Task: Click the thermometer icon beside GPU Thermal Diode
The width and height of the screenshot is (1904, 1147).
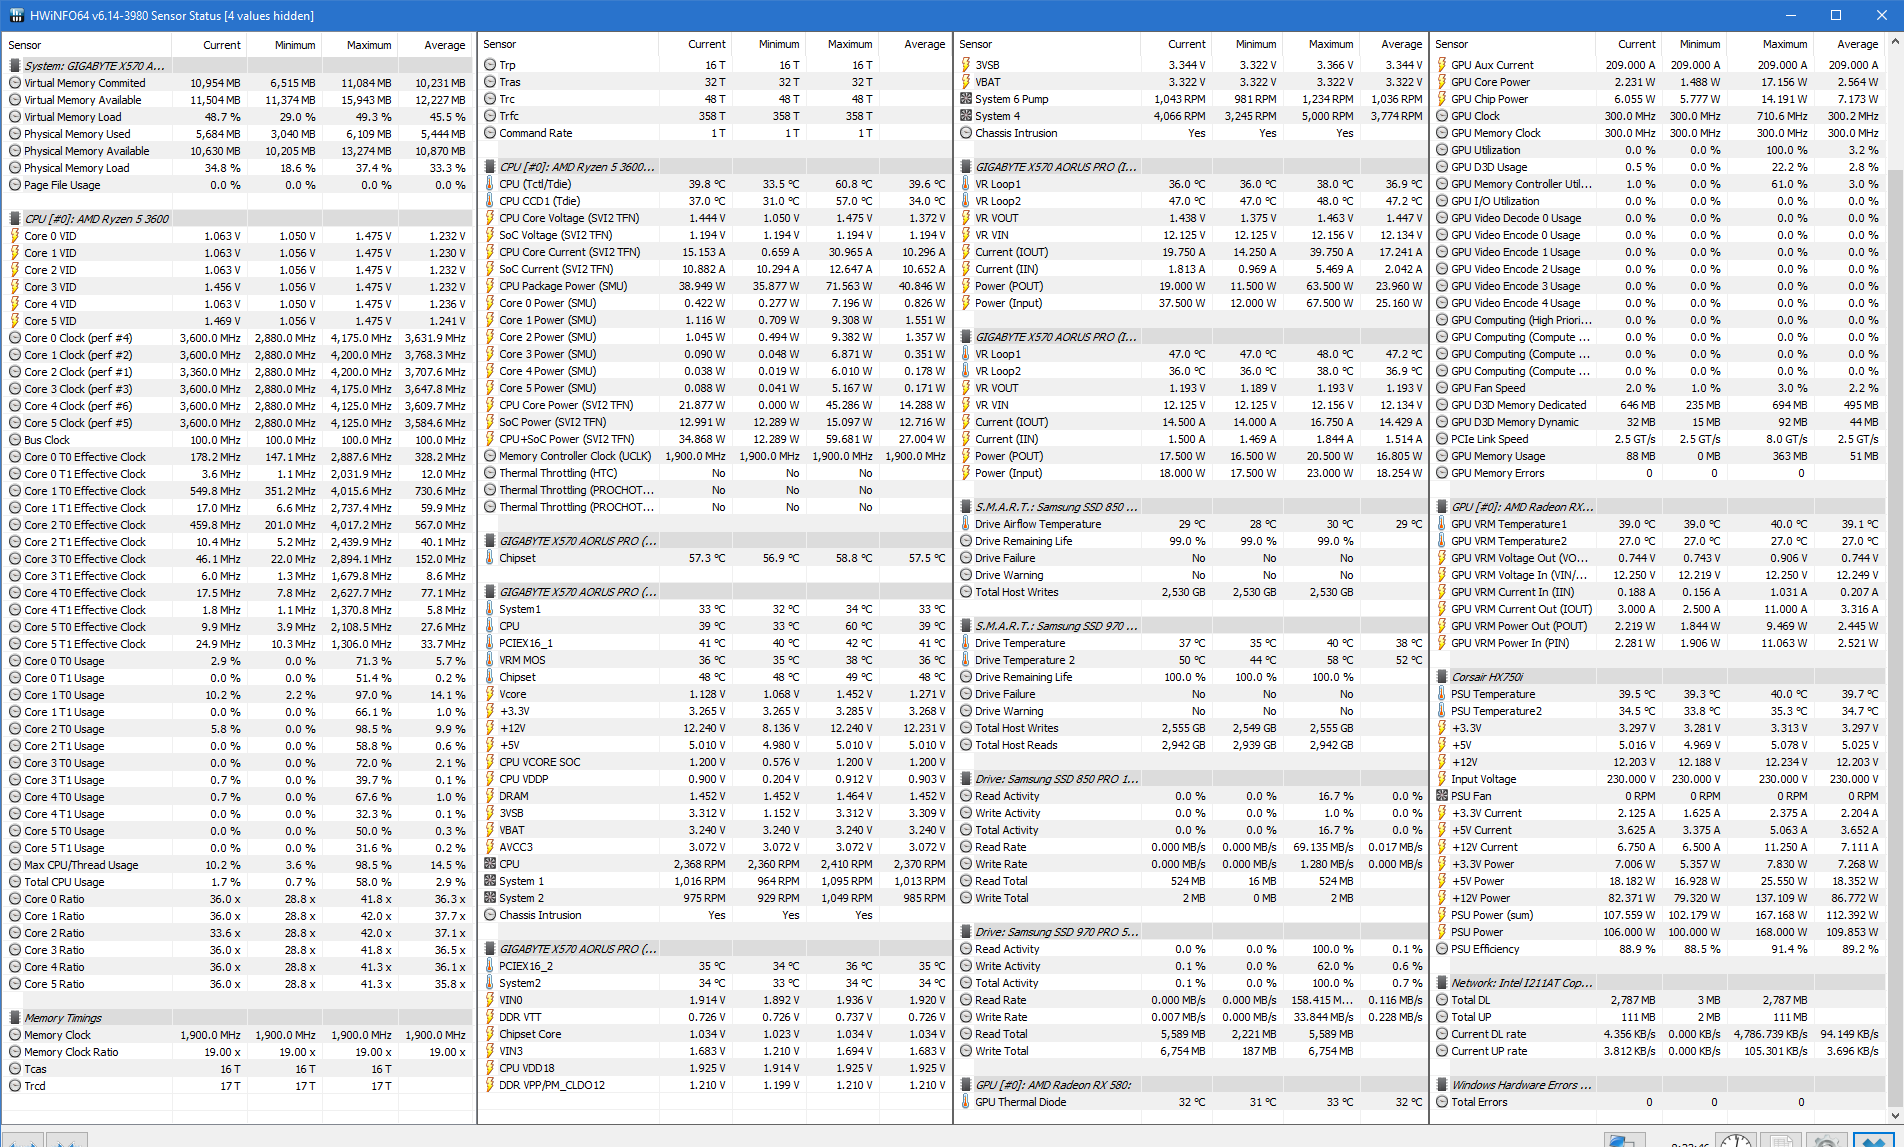Action: click(x=966, y=1102)
